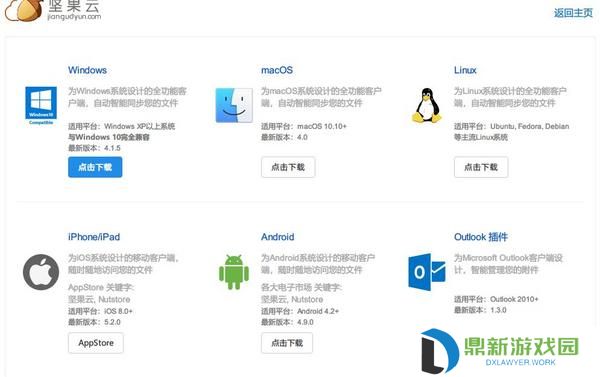
Task: Click the jianguoyun.com text under logo
Action: pos(74,16)
